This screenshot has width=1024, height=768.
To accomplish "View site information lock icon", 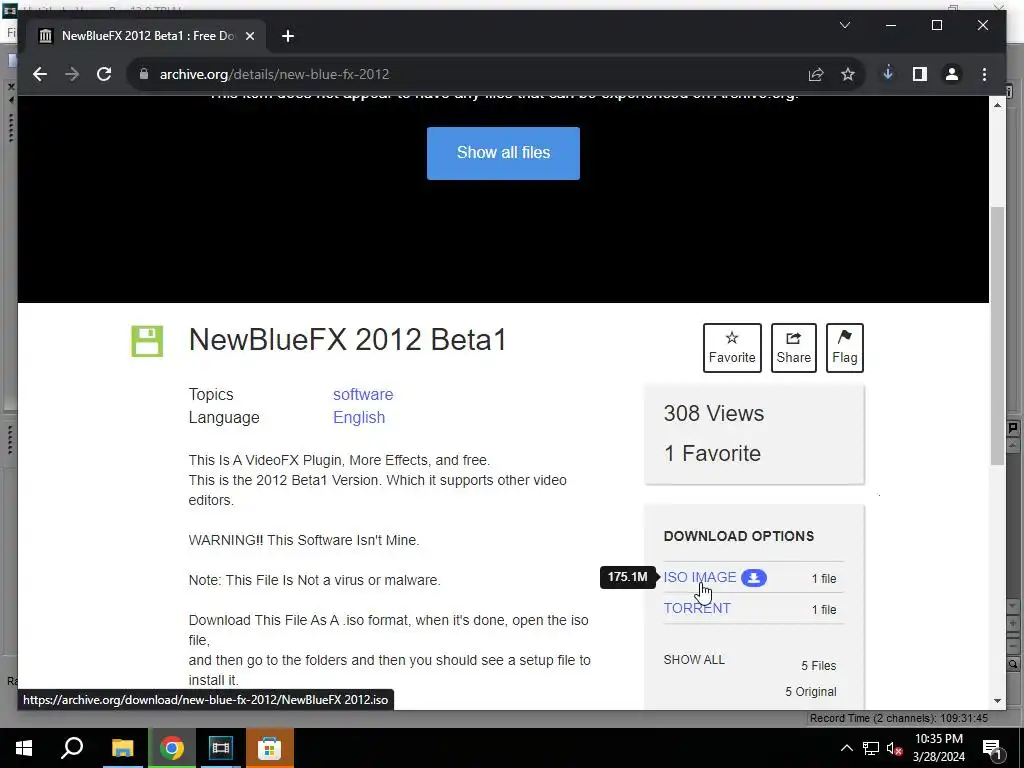I will click(x=144, y=74).
